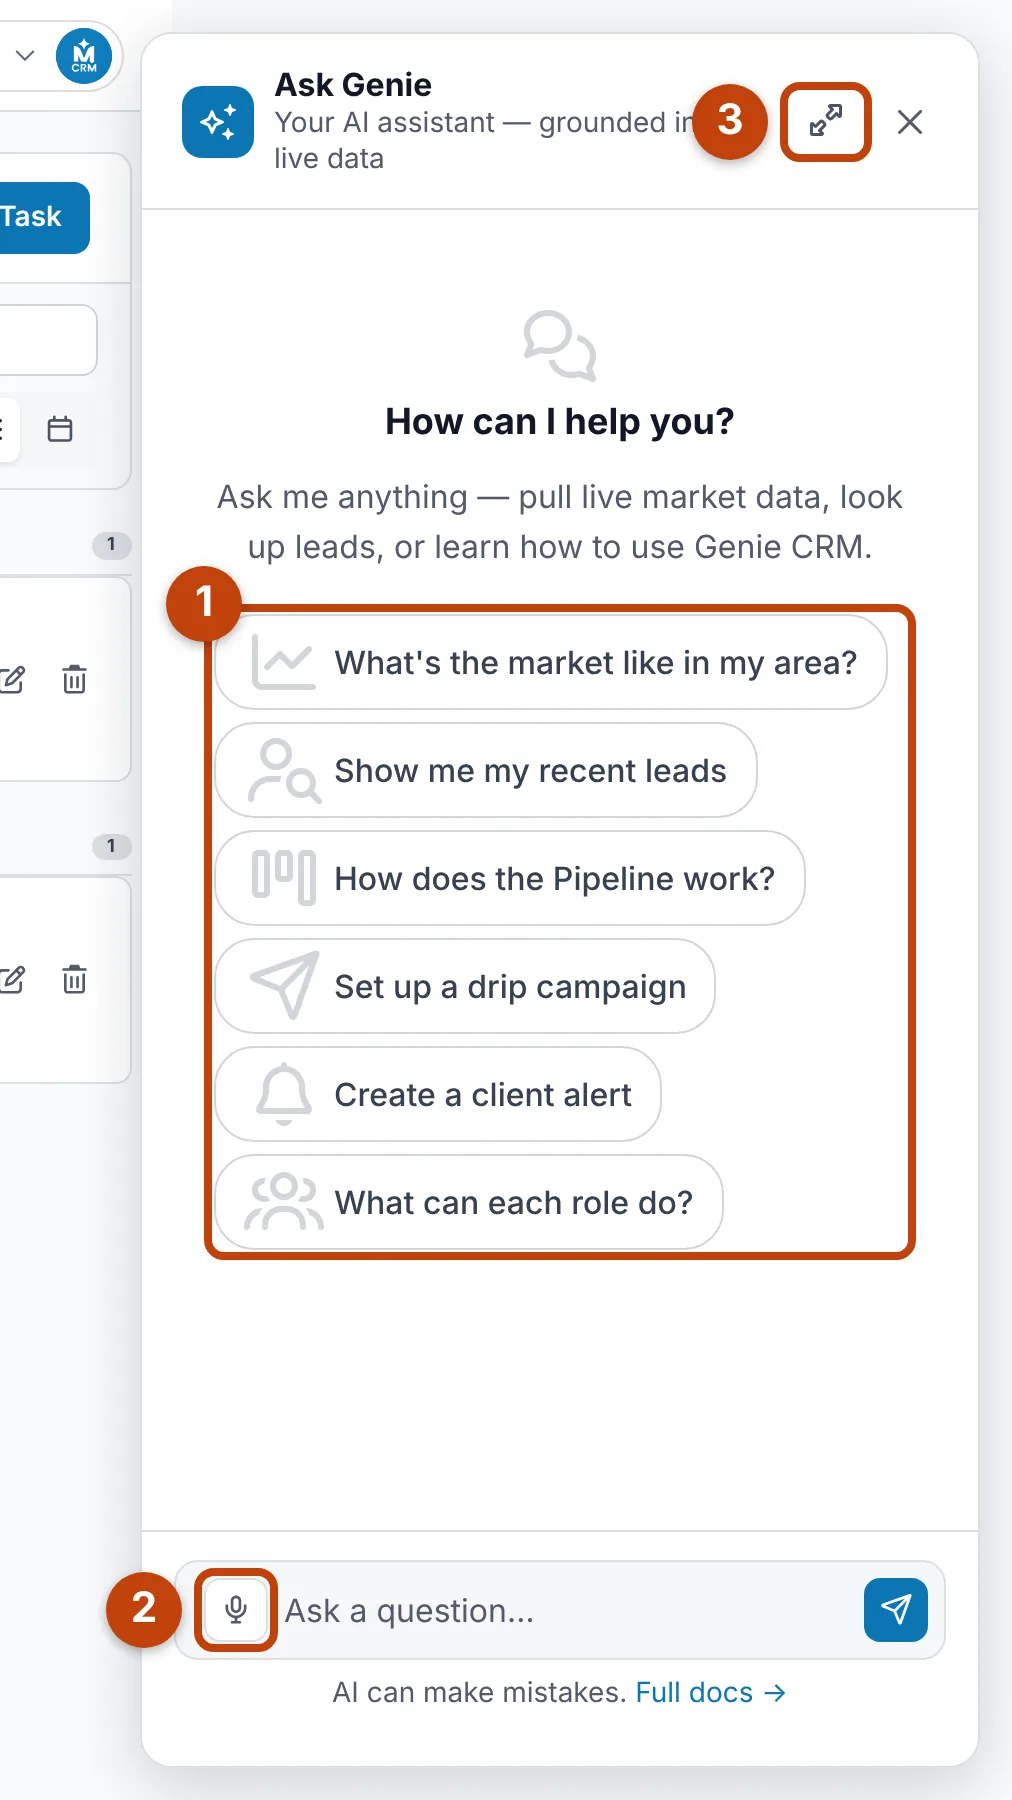Screen dimensions: 1012x1800
Task: Select "What can each role do?" prompt
Action: 469,1202
